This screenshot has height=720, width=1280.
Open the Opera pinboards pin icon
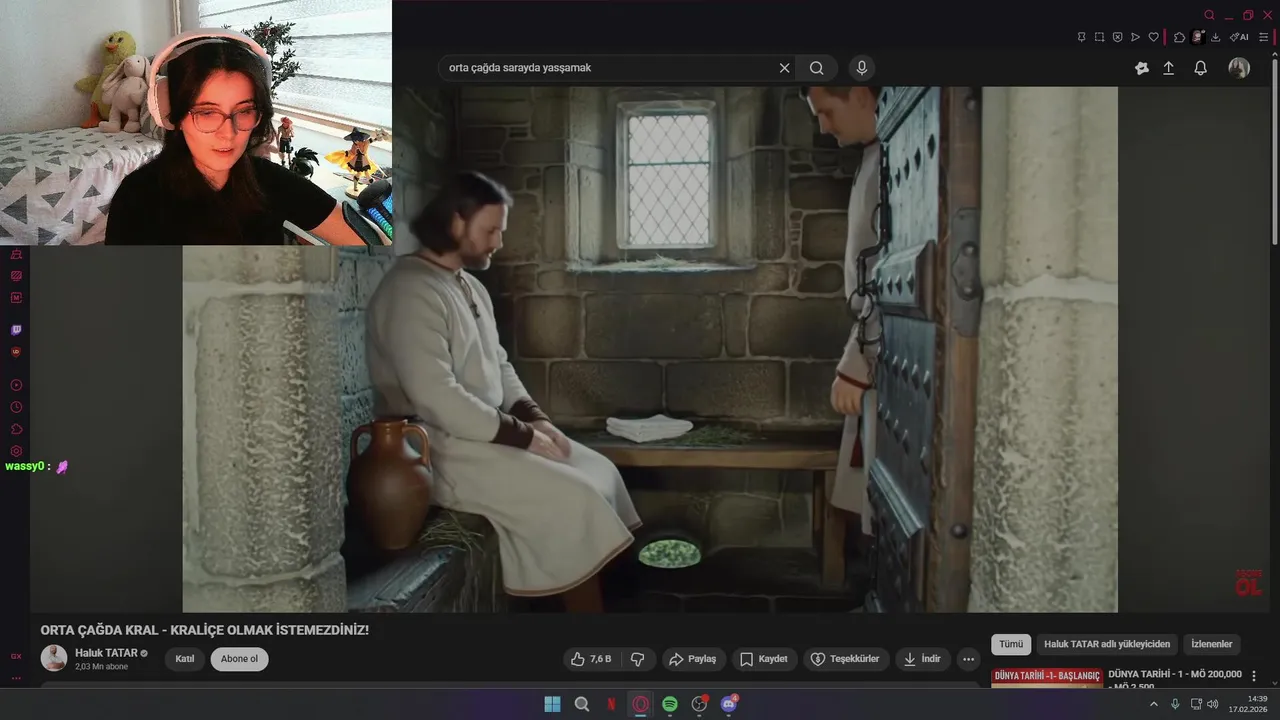pos(1081,37)
